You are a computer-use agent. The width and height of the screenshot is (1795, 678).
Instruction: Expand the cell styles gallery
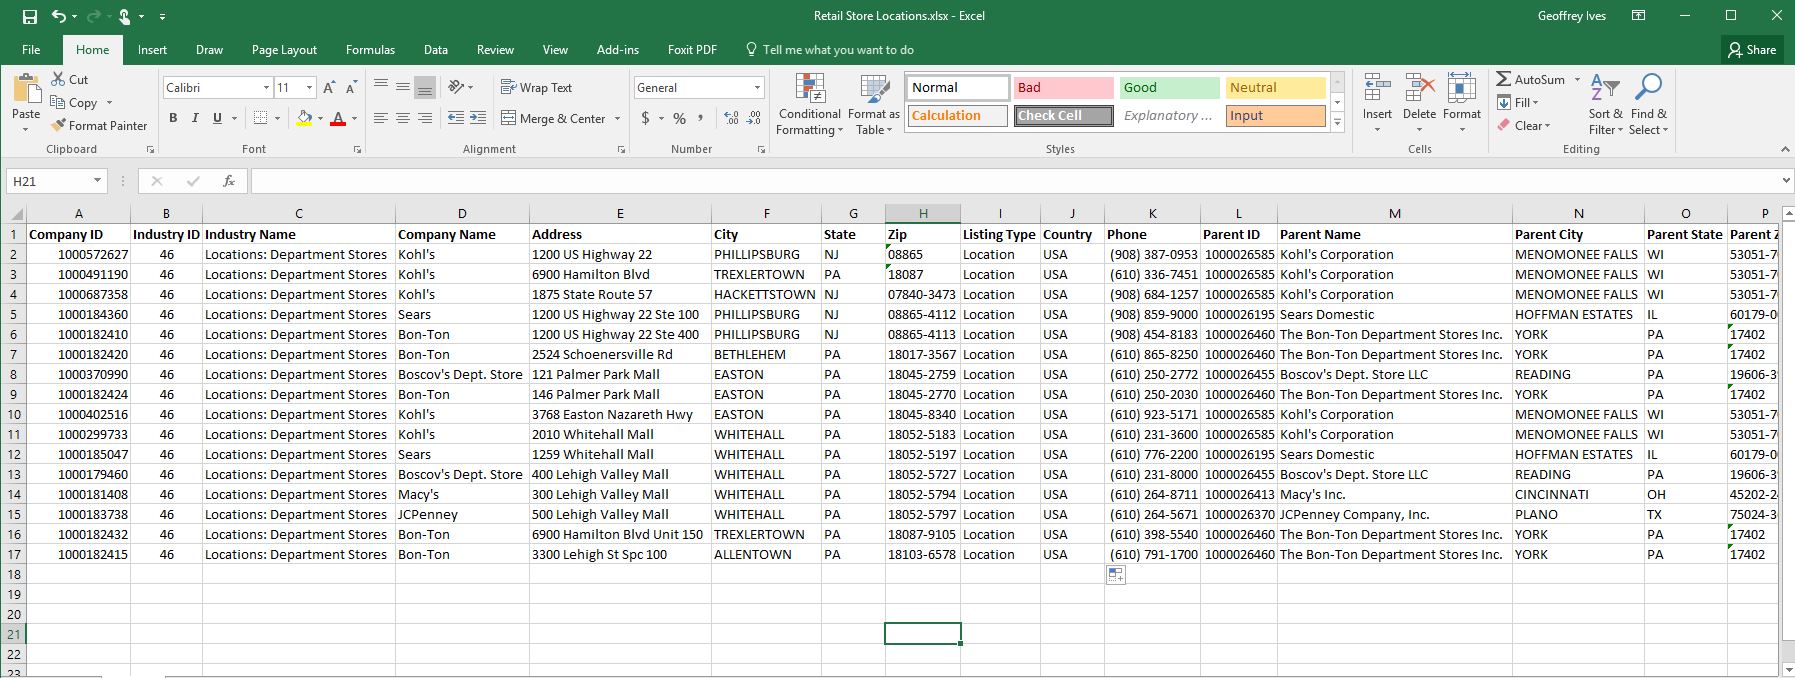coord(1337,121)
